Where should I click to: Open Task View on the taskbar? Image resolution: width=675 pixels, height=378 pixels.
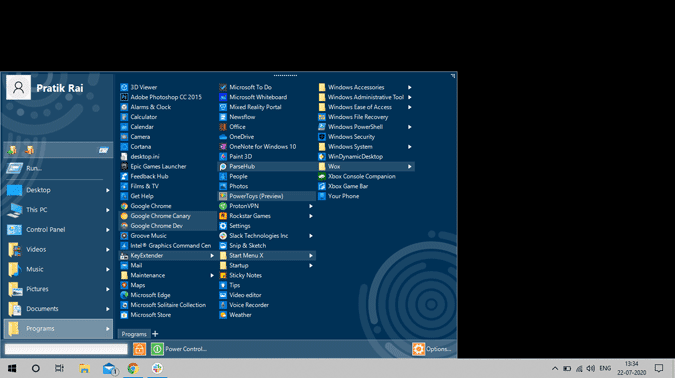click(x=59, y=369)
